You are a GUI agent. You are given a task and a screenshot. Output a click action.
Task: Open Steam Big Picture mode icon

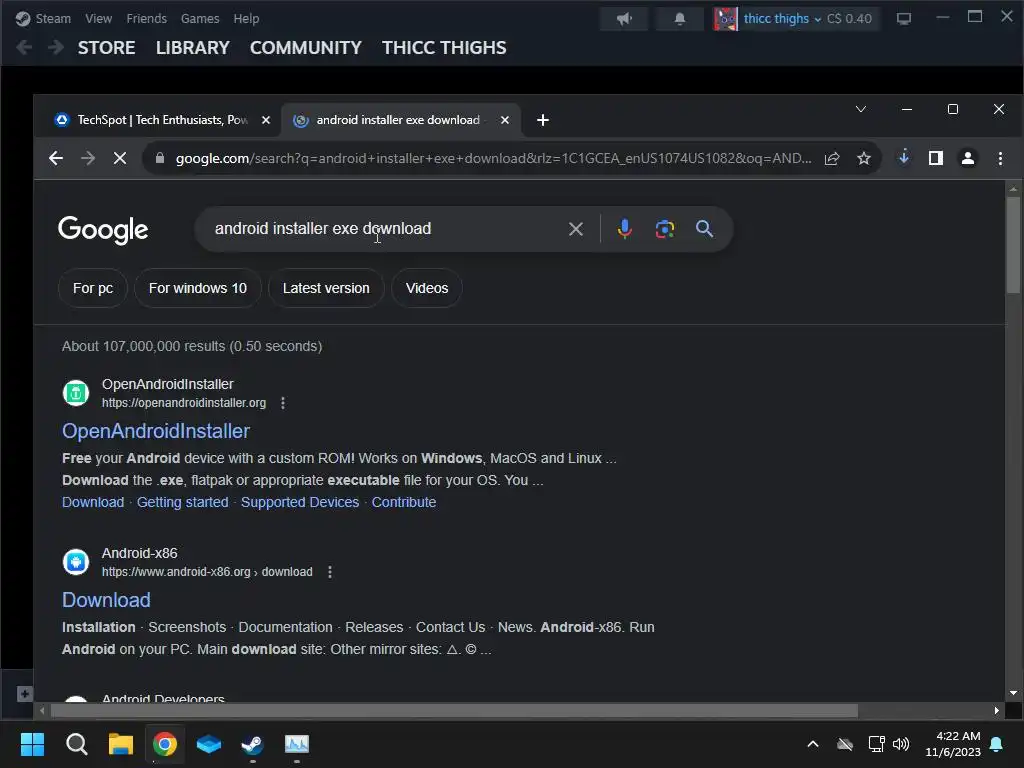click(904, 19)
